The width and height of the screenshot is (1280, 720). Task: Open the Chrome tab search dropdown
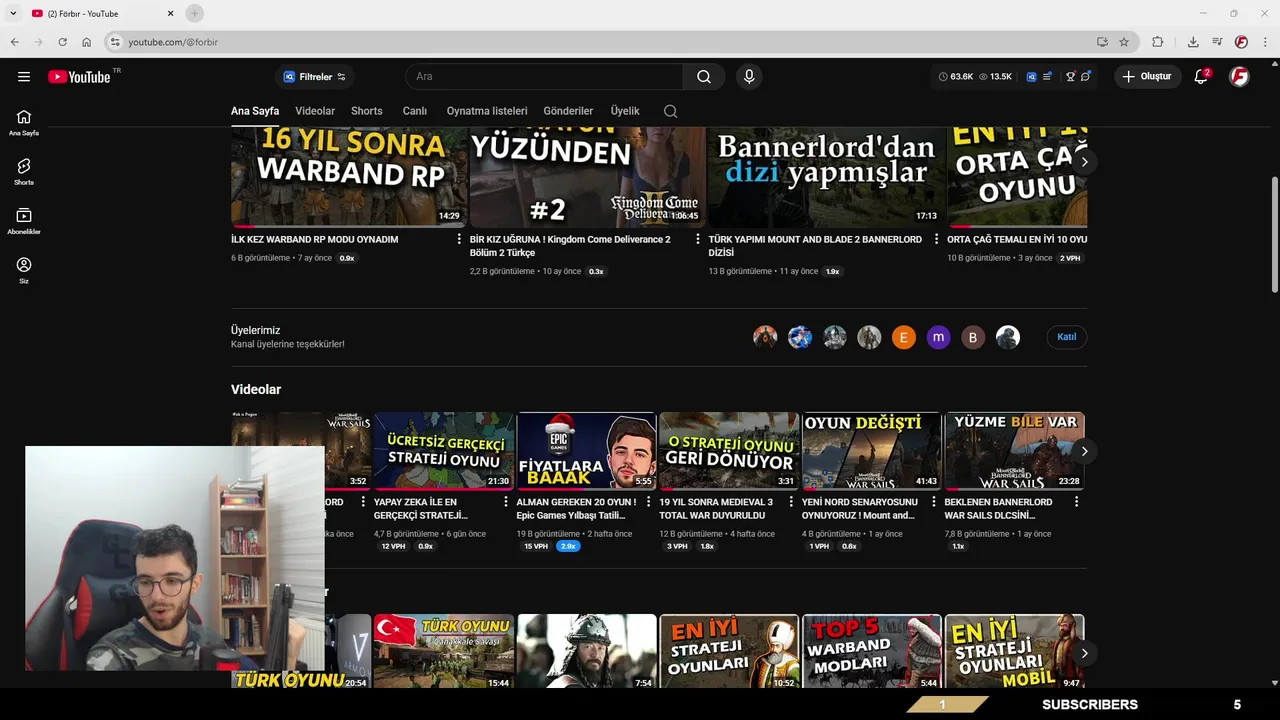13,13
